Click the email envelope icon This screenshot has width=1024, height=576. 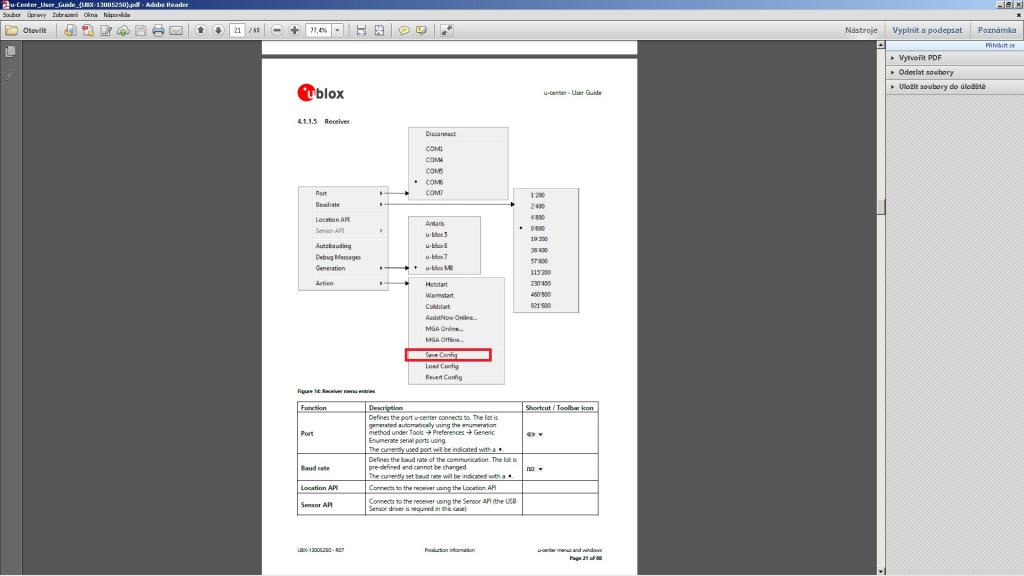click(x=176, y=30)
